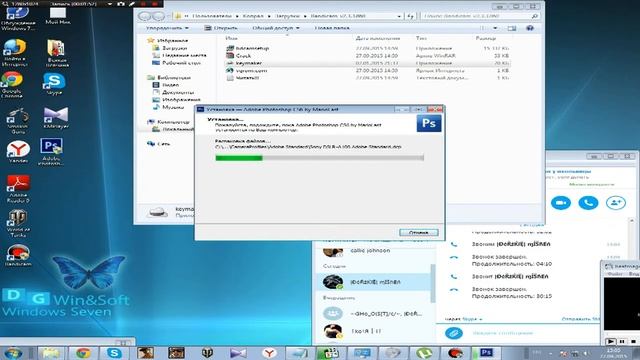Screen dimensions: 640x360
Task: Click the Explorer search magnifier icon
Action: (x=535, y=16)
